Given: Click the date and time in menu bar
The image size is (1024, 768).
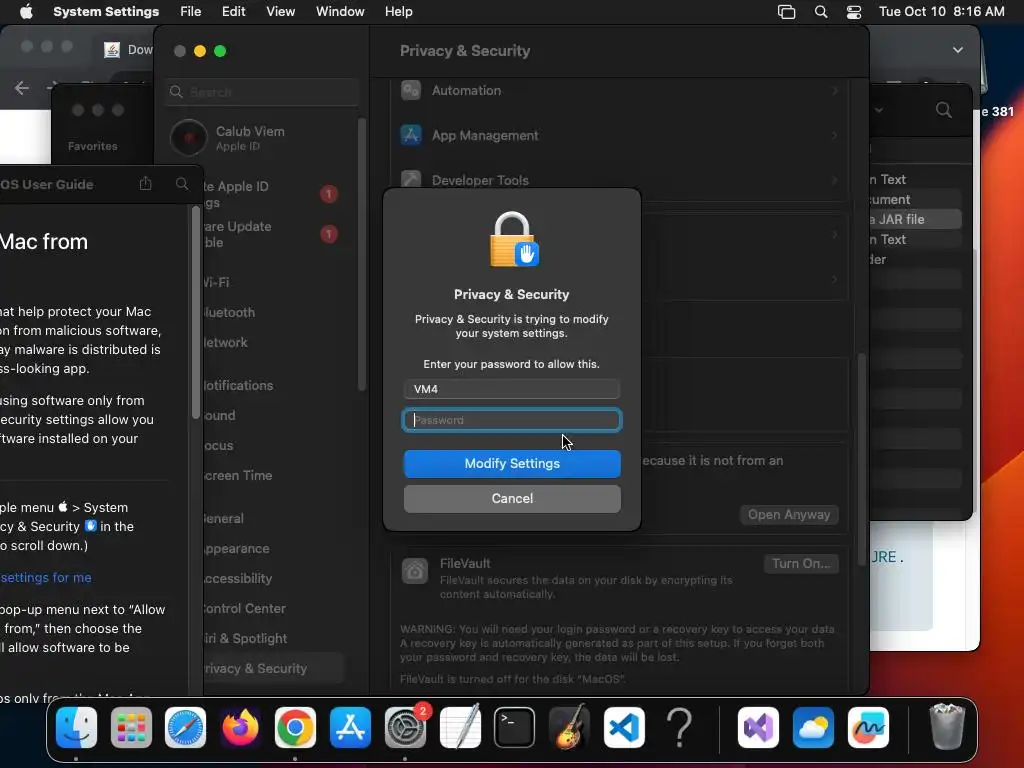Looking at the screenshot, I should click(942, 12).
